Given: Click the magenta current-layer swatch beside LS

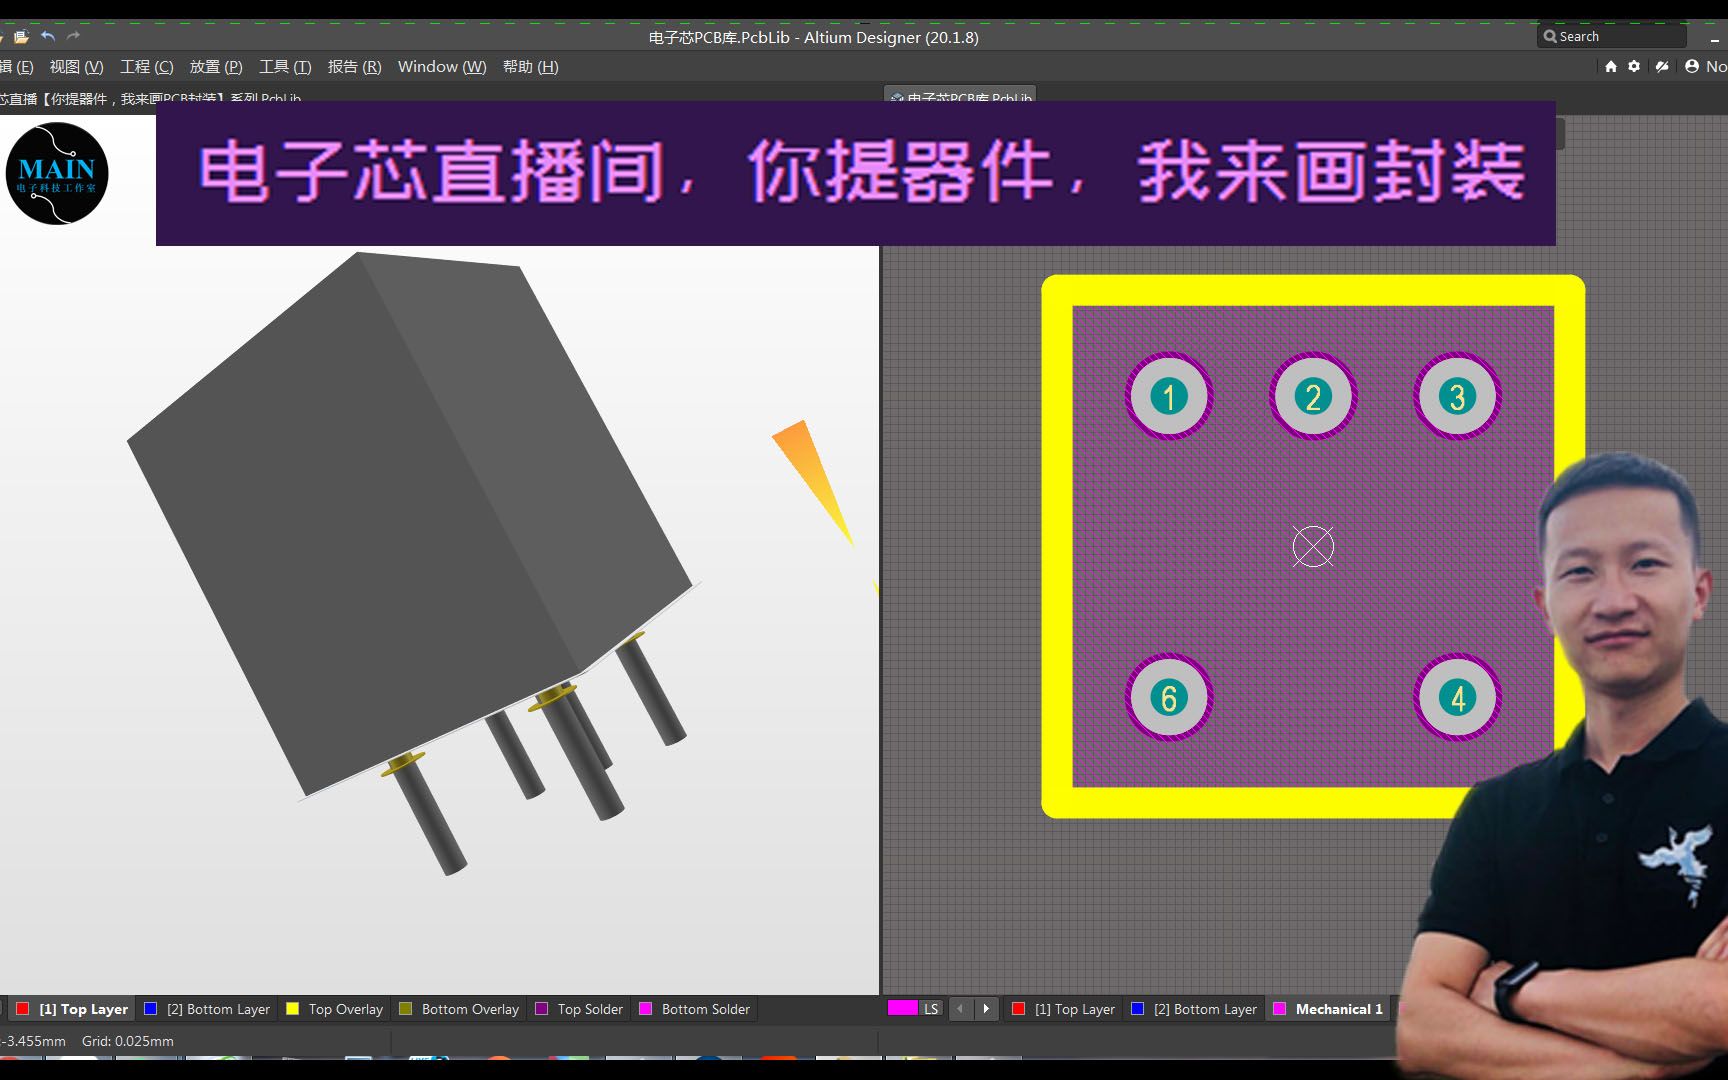Looking at the screenshot, I should coord(902,1008).
